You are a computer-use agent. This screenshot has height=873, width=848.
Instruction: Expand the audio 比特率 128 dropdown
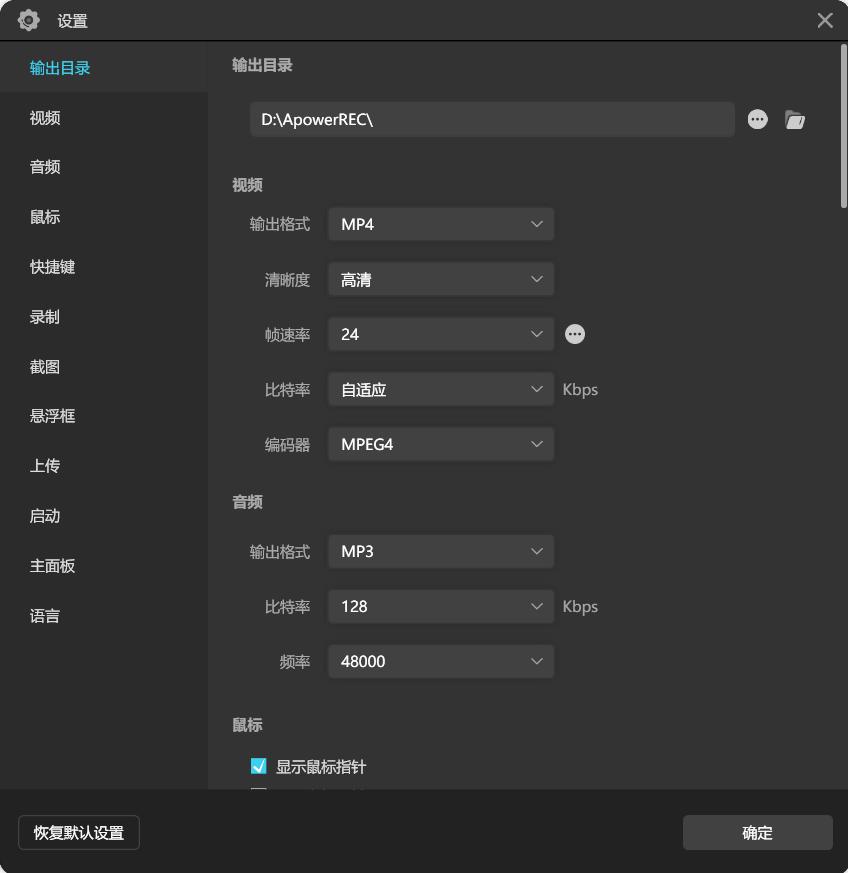coord(441,606)
